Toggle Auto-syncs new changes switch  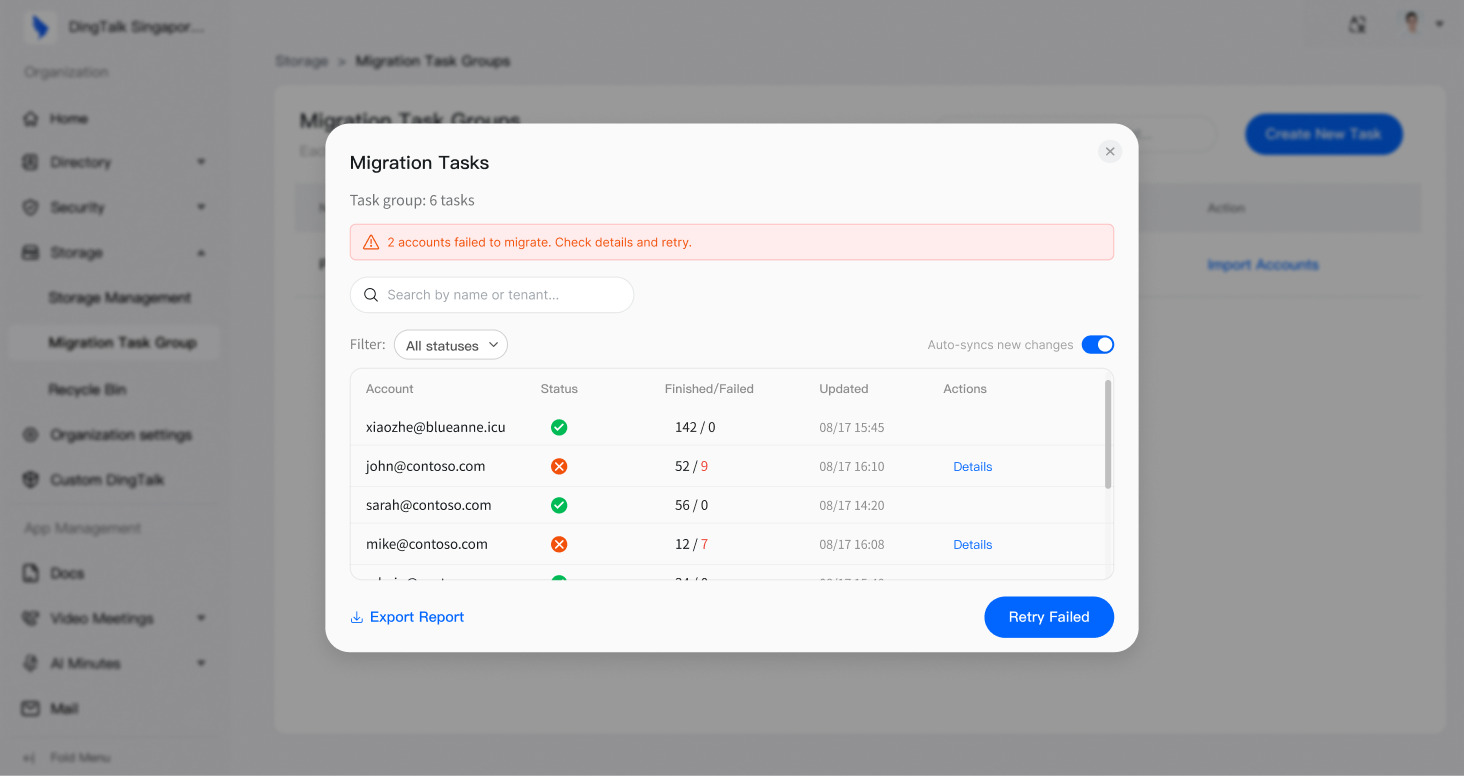click(x=1098, y=345)
